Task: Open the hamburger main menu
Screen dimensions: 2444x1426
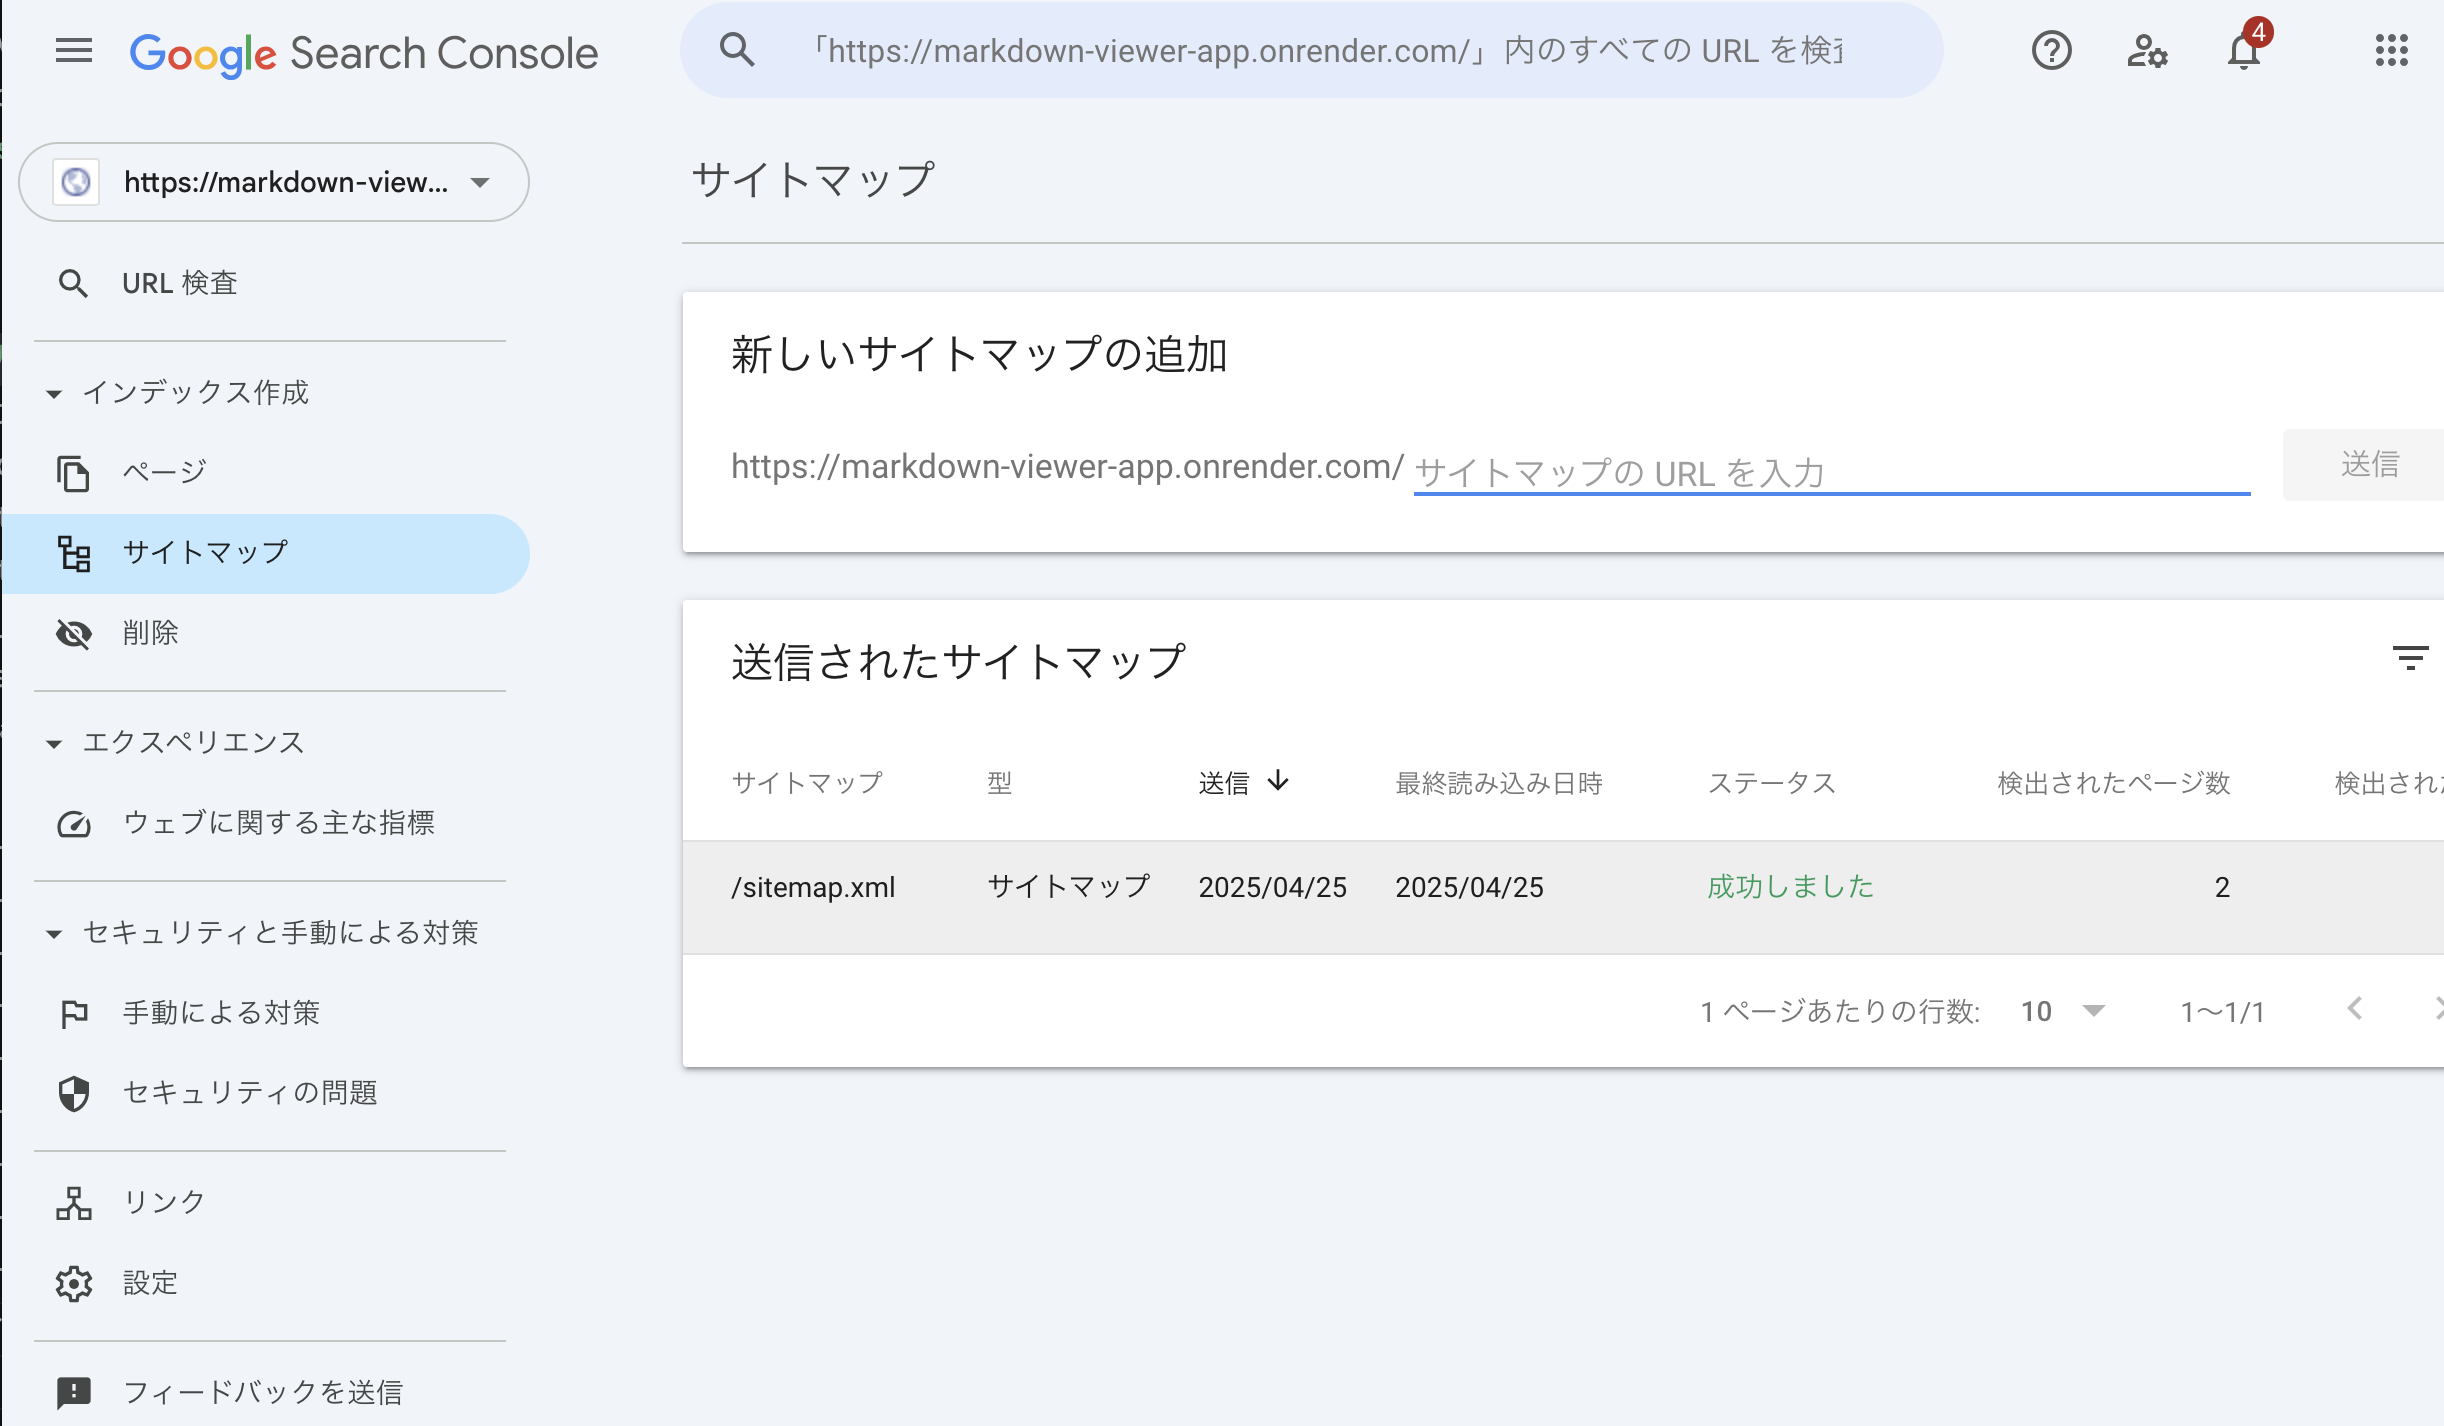Action: [x=74, y=51]
